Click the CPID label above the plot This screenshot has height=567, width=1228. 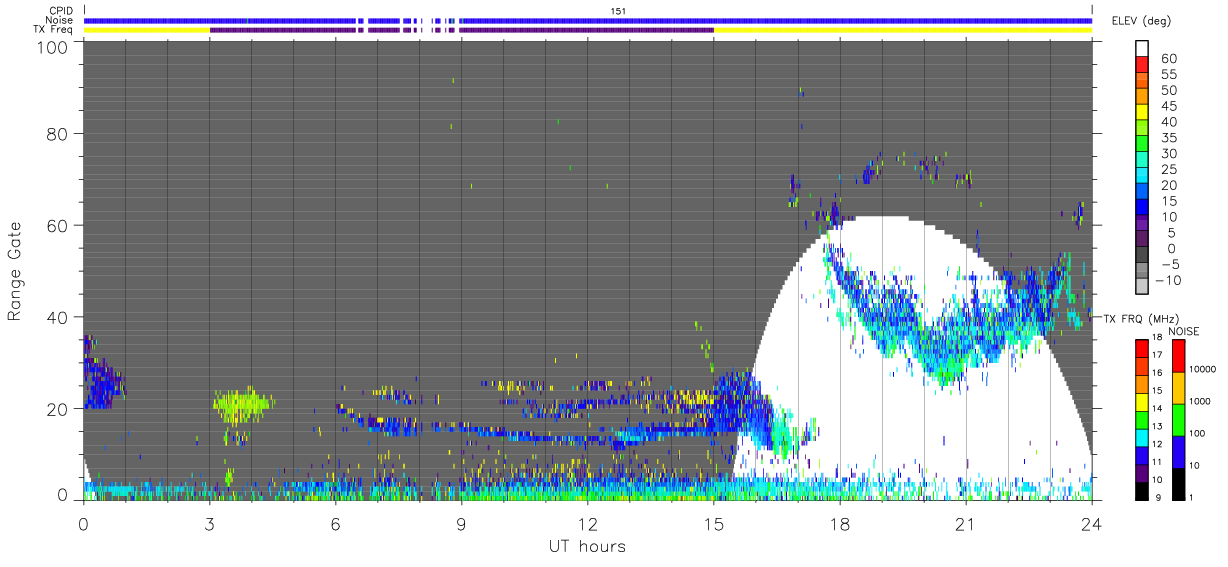pos(61,10)
